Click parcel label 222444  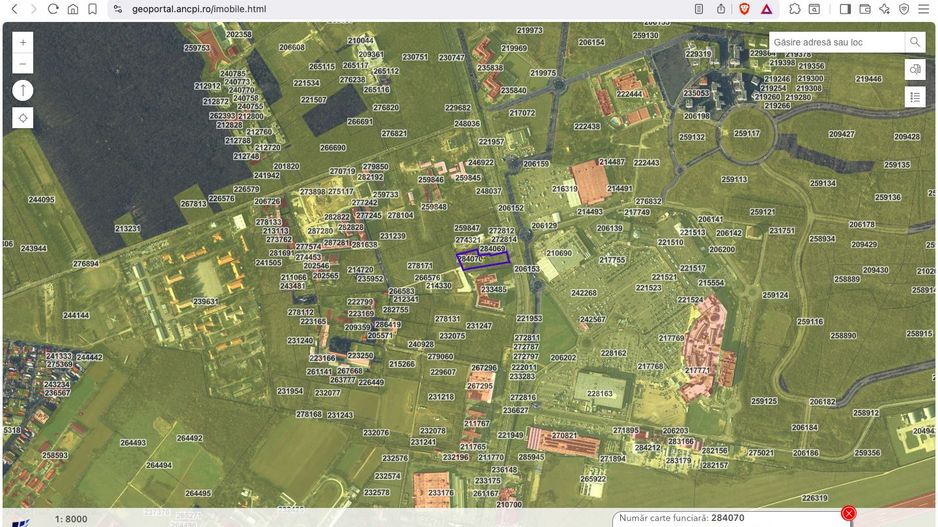[629, 94]
